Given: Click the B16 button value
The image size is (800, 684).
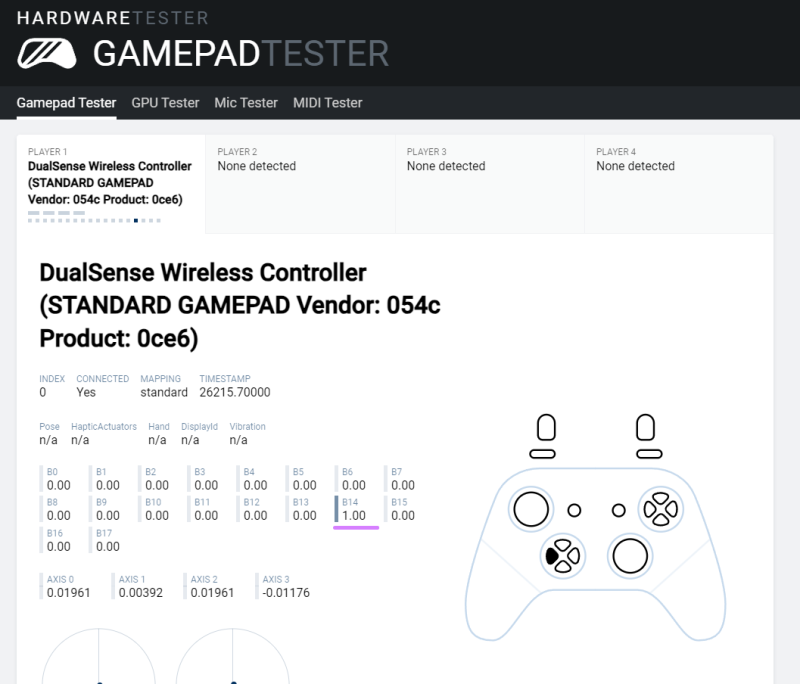Looking at the screenshot, I should (x=59, y=546).
